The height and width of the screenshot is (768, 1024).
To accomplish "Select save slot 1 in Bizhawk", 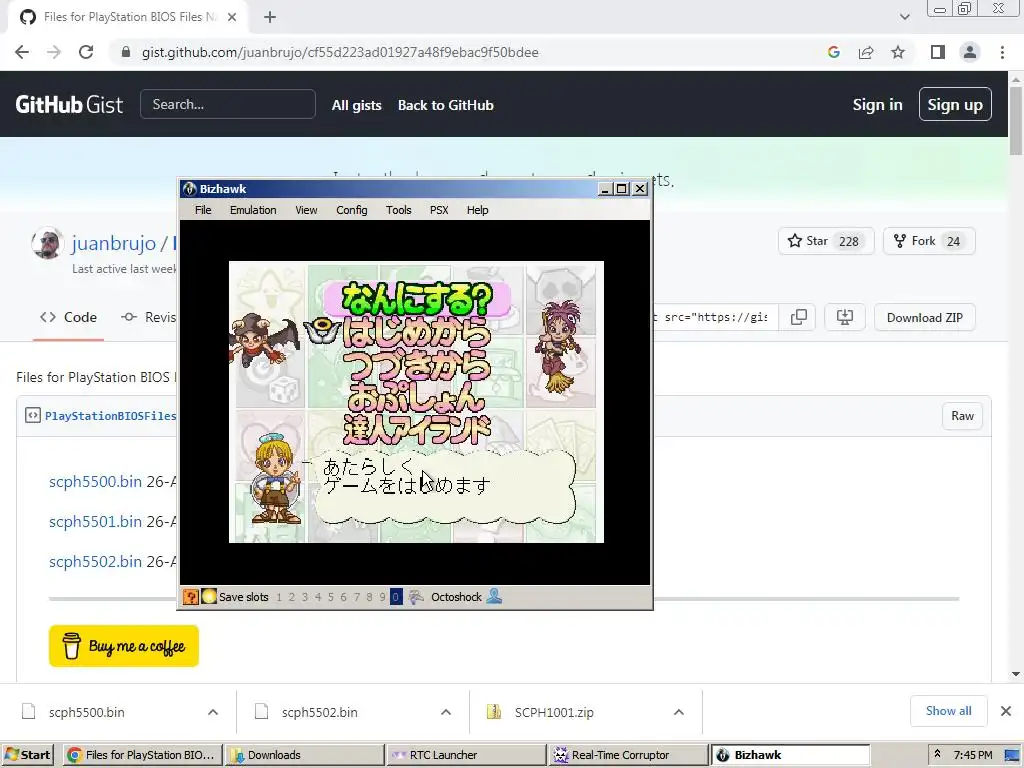I will click(279, 597).
